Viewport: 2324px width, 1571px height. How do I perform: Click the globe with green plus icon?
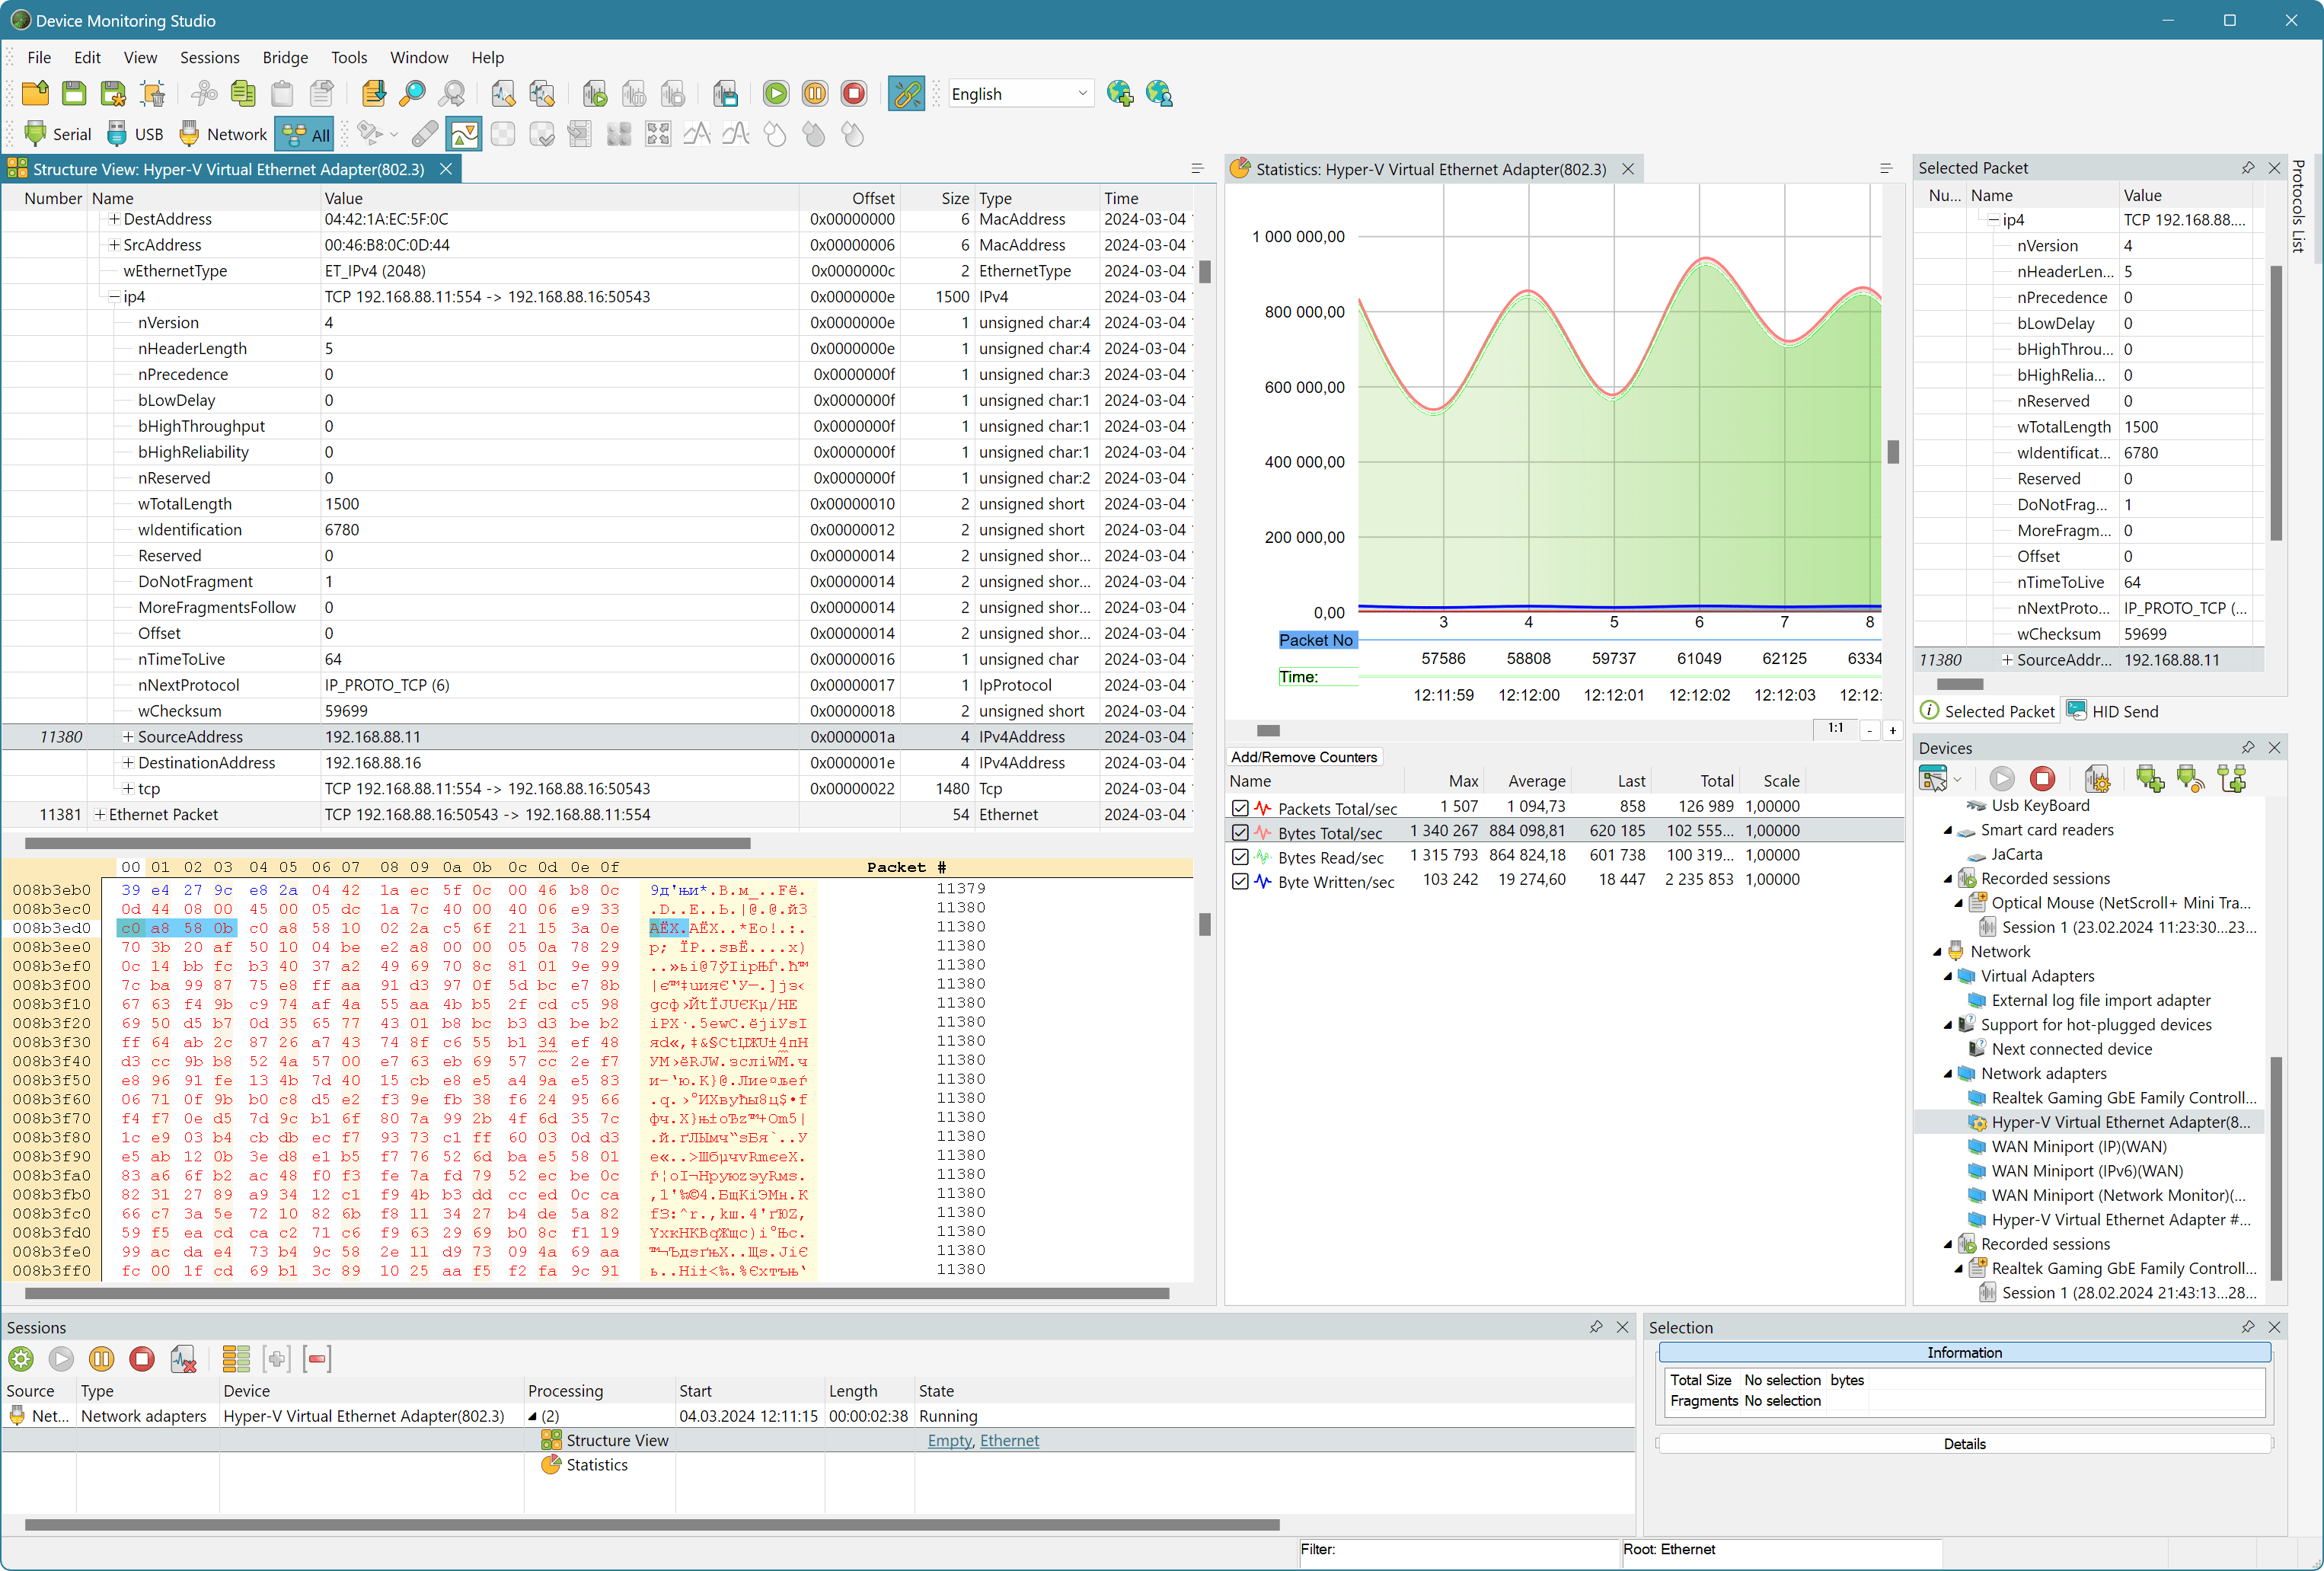pyautogui.click(x=1120, y=94)
